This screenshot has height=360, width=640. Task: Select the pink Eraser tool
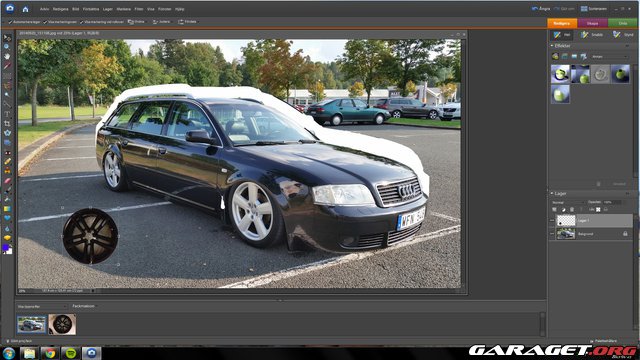pyautogui.click(x=7, y=181)
